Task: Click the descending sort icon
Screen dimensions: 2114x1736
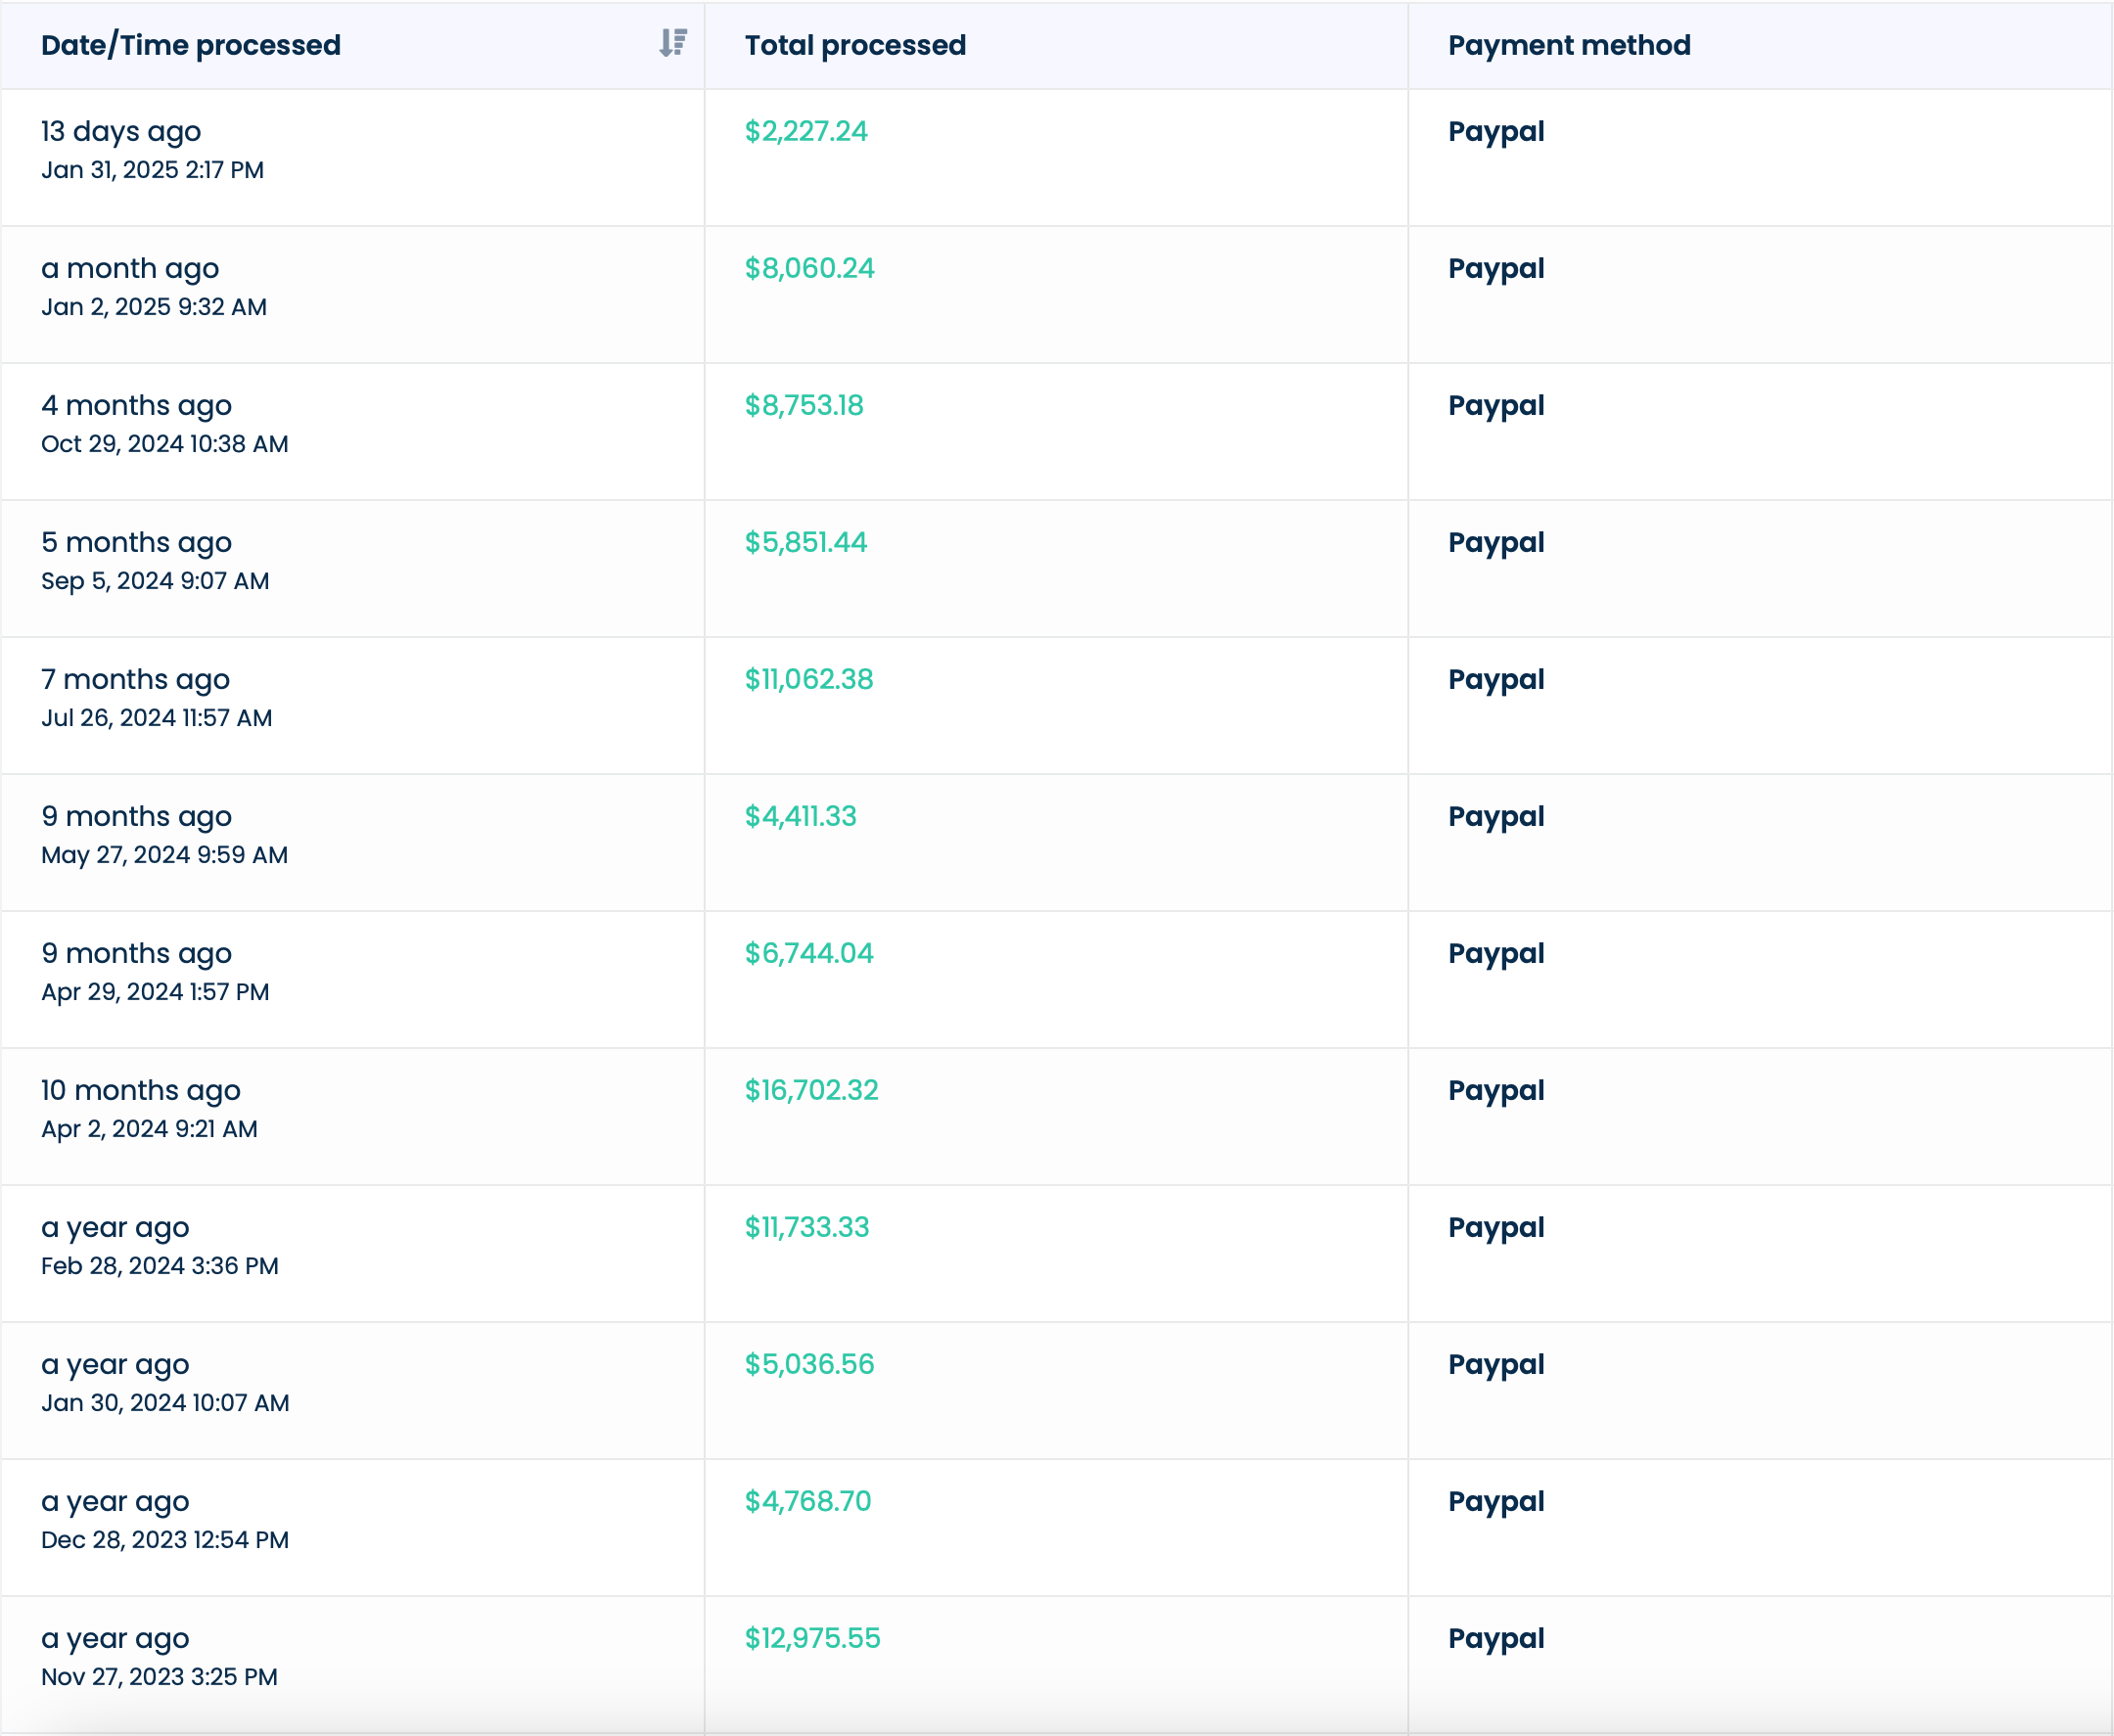Action: pos(673,43)
